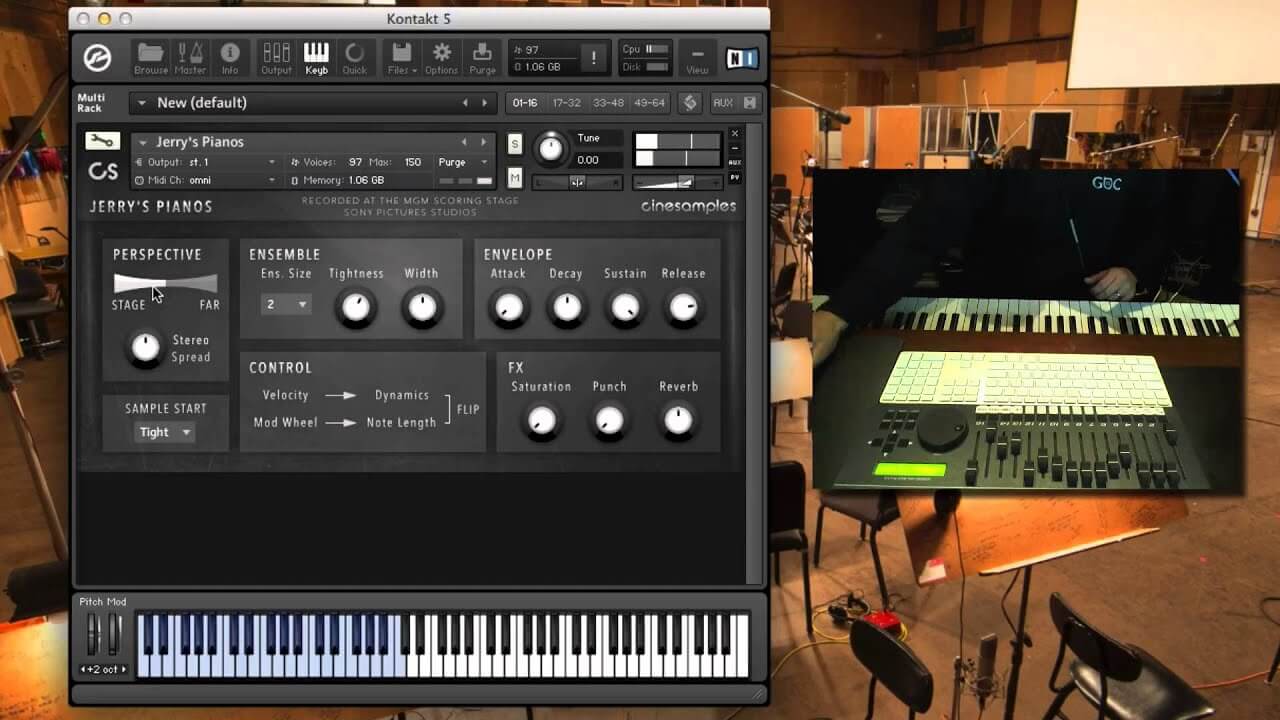Toggle the instrument AUX button
Screen dimensions: 1280x720
pos(734,162)
